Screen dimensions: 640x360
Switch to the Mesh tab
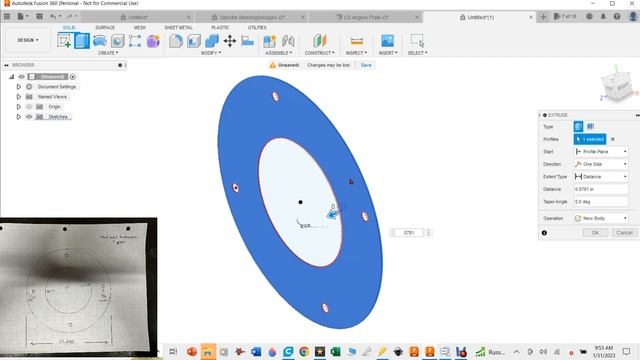(140, 27)
